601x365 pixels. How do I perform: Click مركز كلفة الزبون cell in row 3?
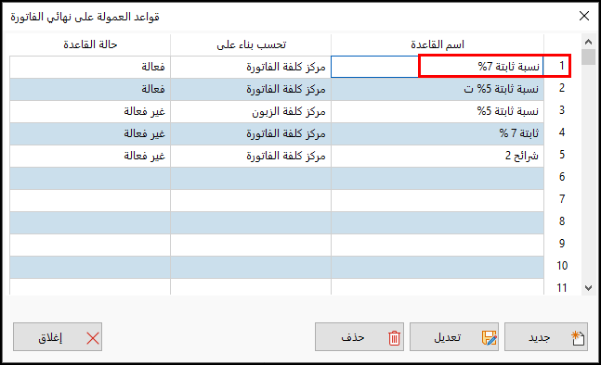click(x=251, y=112)
